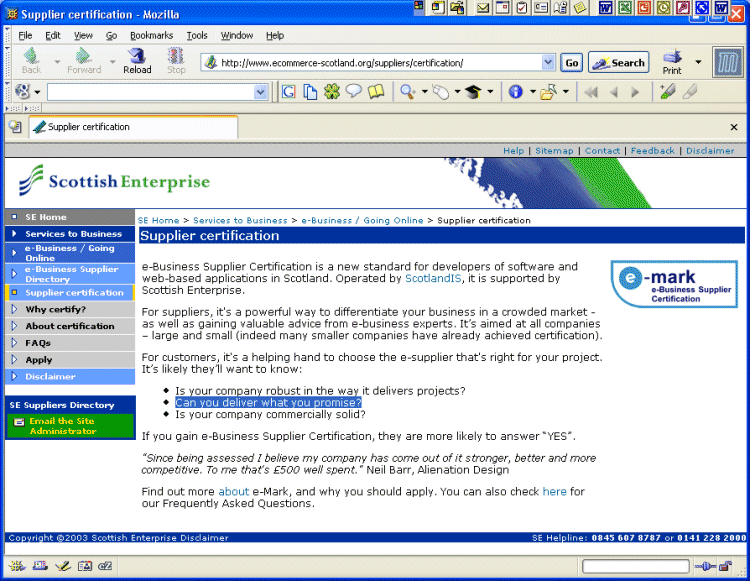Screen dimensions: 750x581
Task: Click the highlighter pen icon in Googlebar
Action: 667,91
